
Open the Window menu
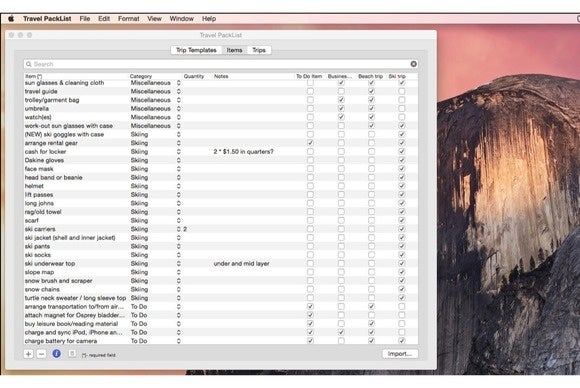tap(182, 18)
